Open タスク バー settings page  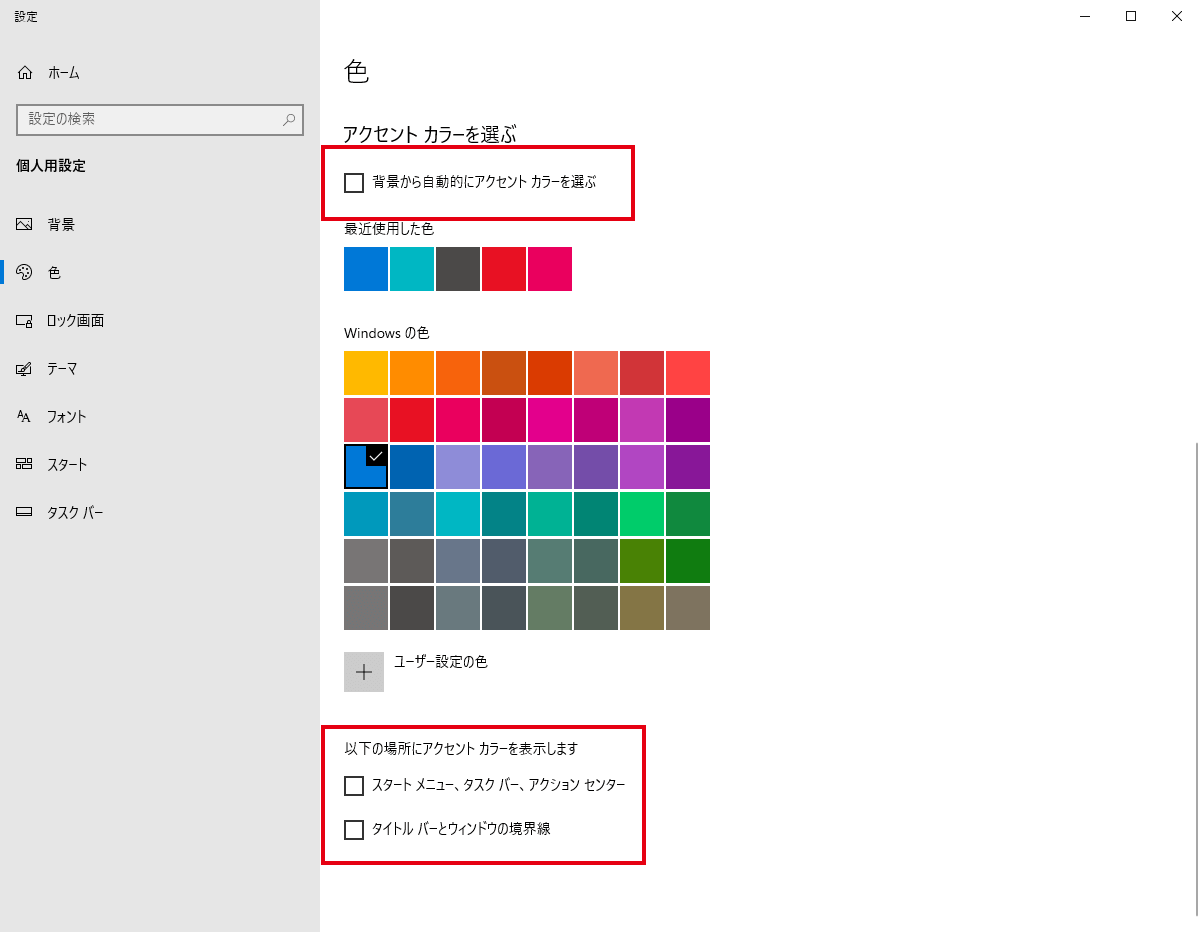[160, 513]
